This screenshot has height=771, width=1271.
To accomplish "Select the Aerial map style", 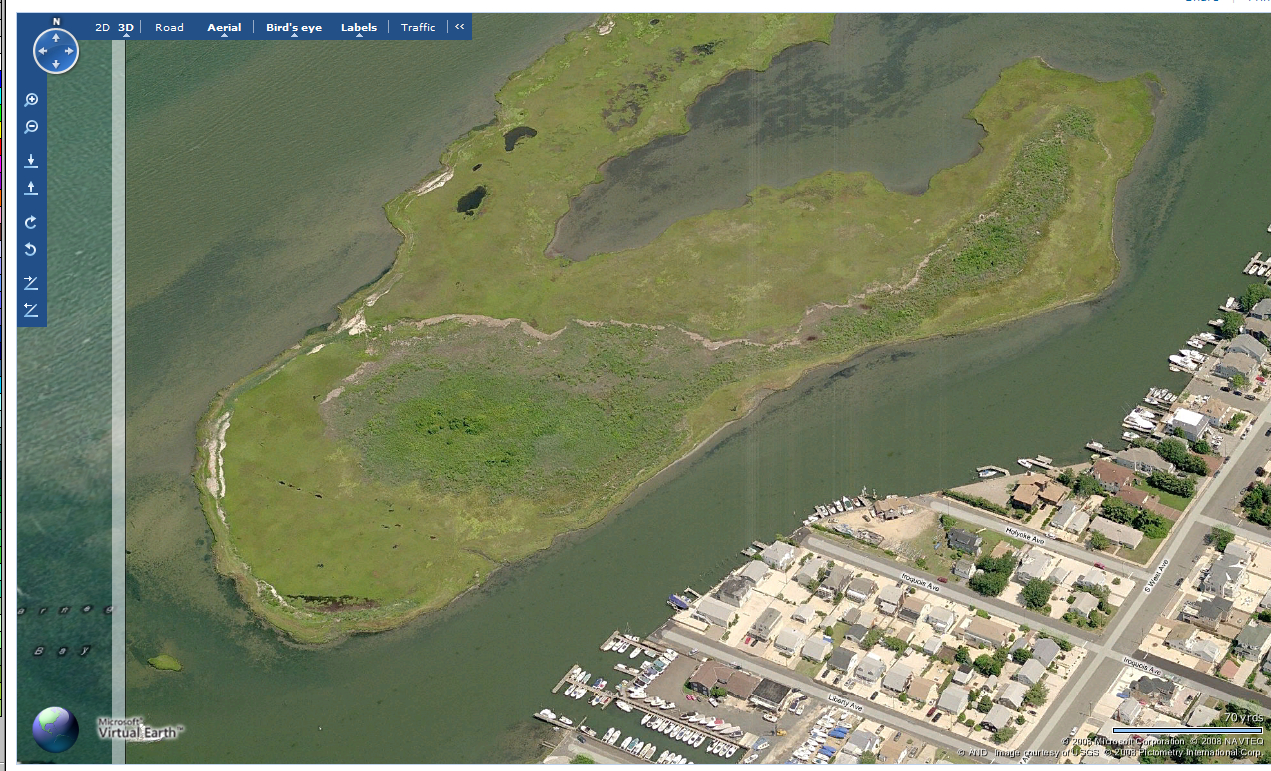I will tap(224, 27).
